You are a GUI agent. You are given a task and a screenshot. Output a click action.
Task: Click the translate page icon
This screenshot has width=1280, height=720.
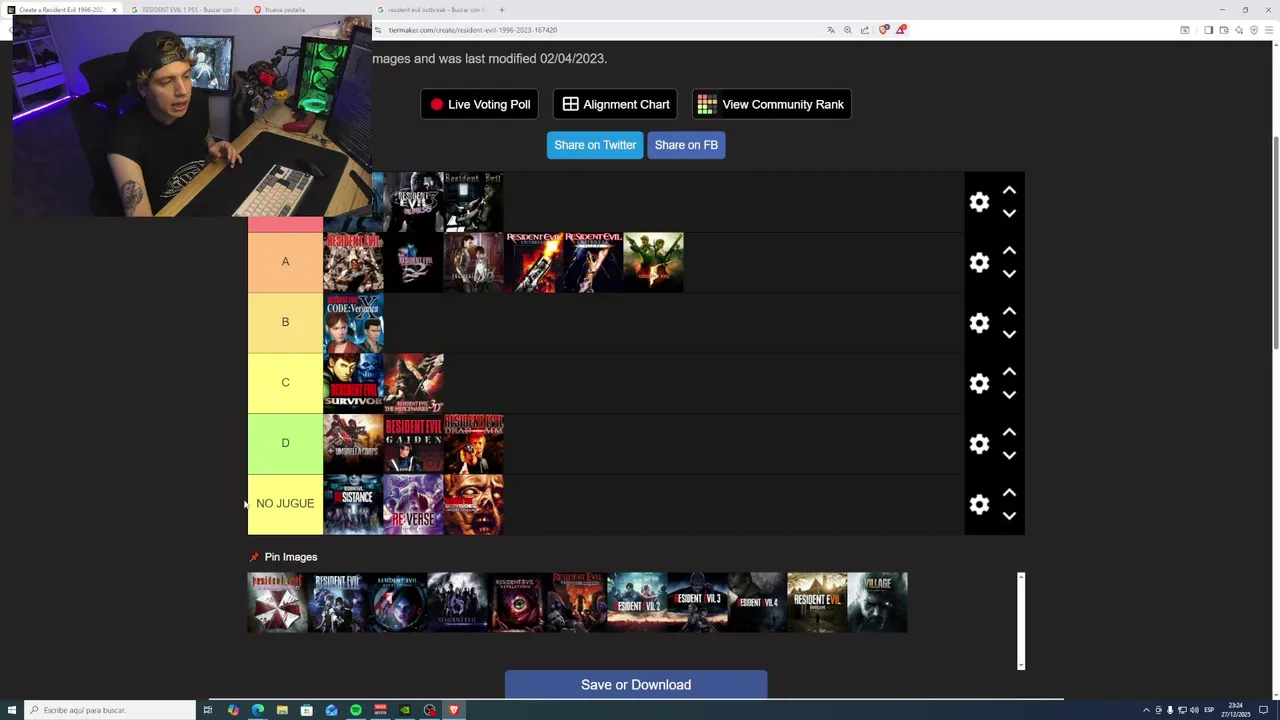click(830, 30)
